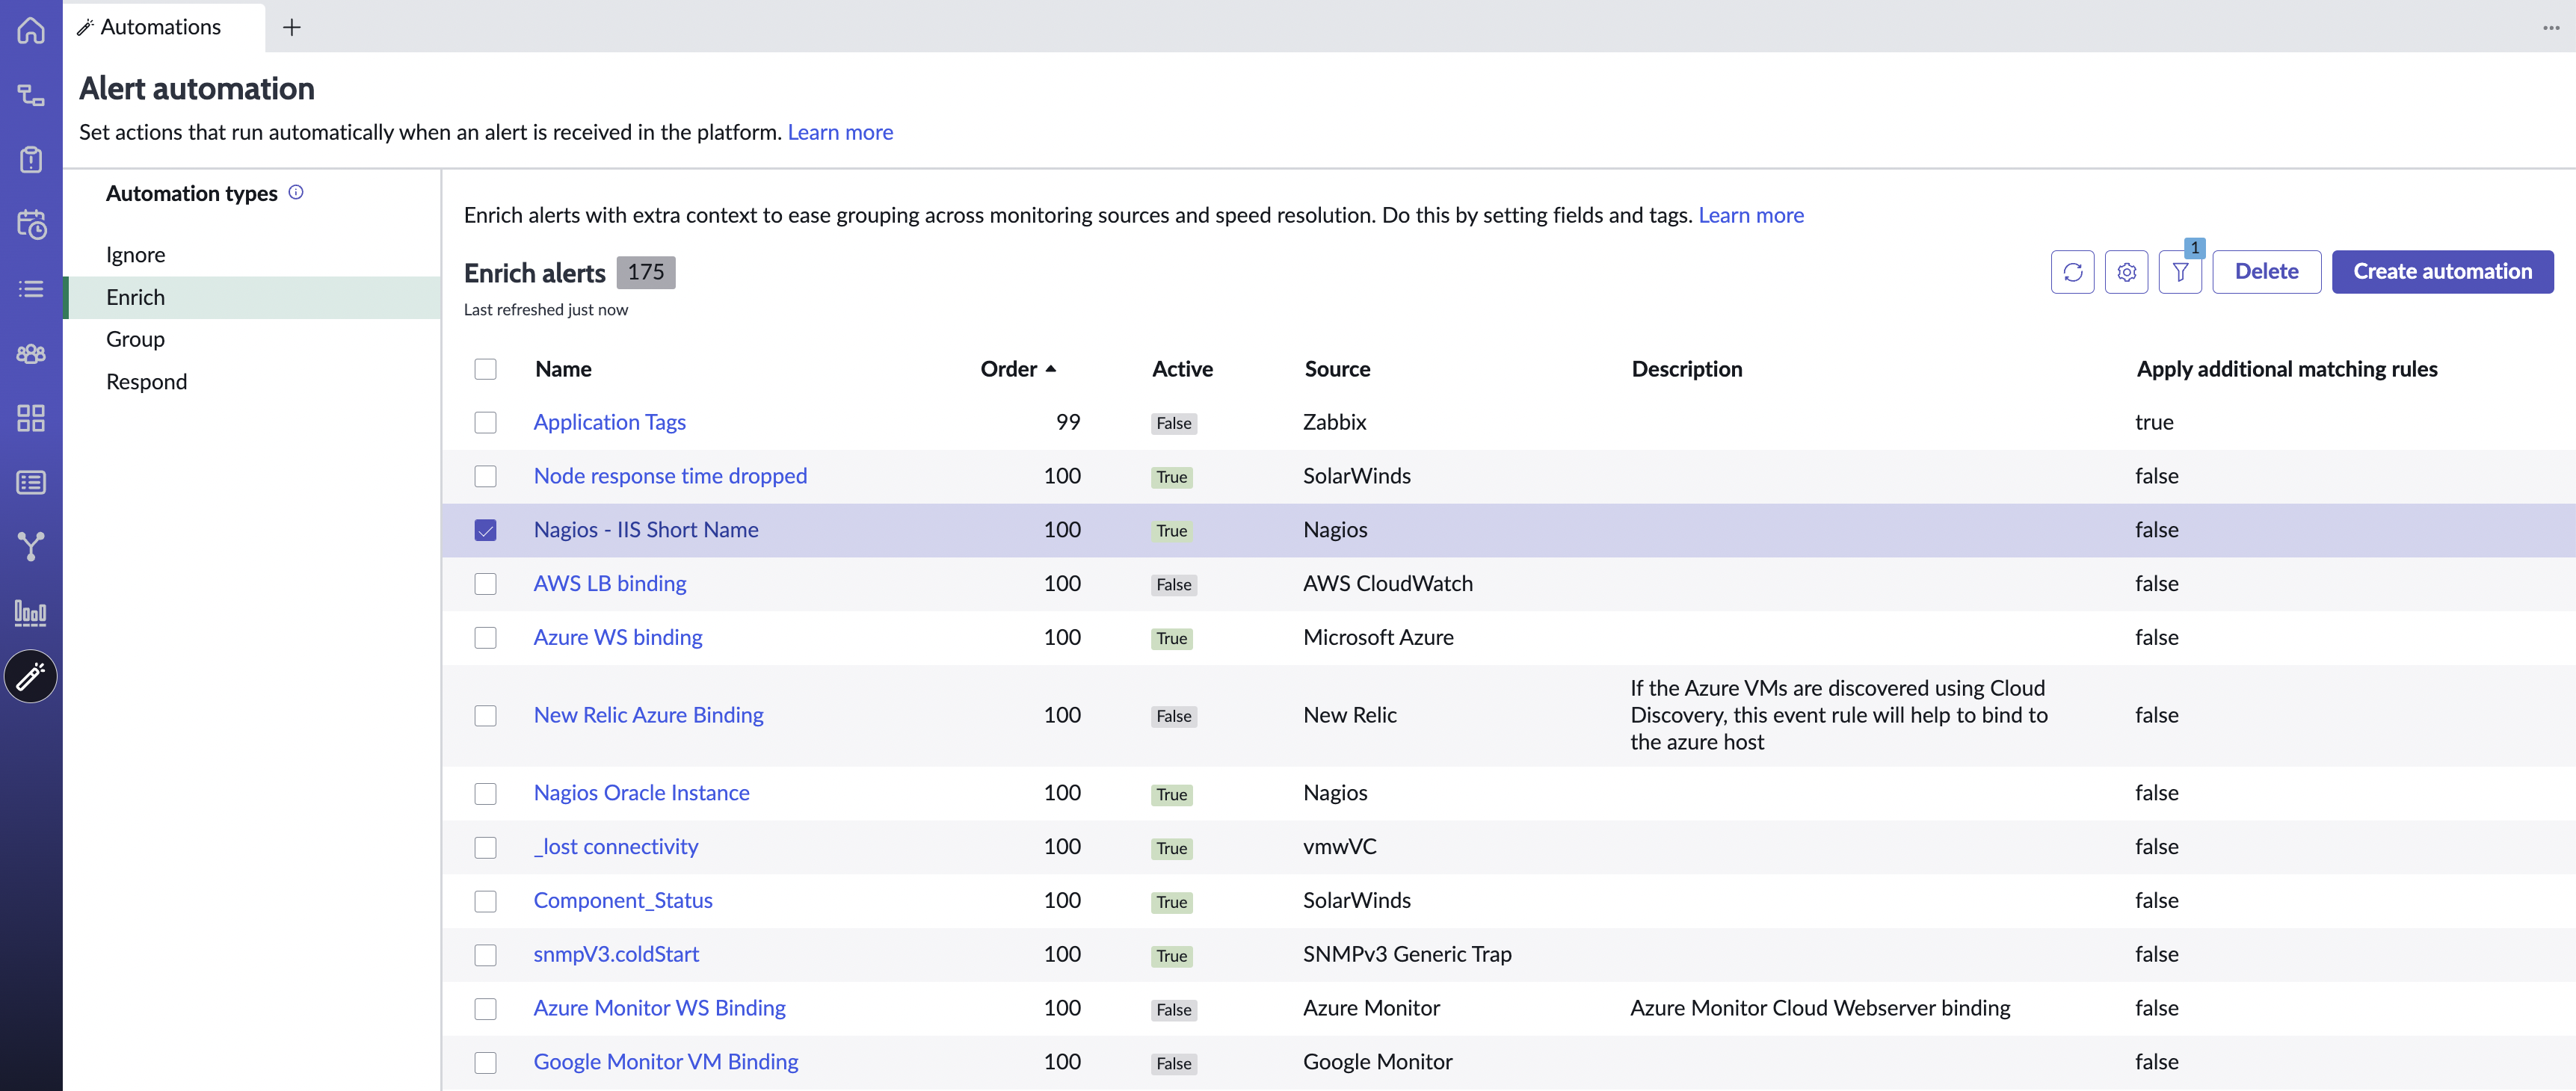Open the filter funnel icon
The height and width of the screenshot is (1091, 2576).
point(2180,272)
